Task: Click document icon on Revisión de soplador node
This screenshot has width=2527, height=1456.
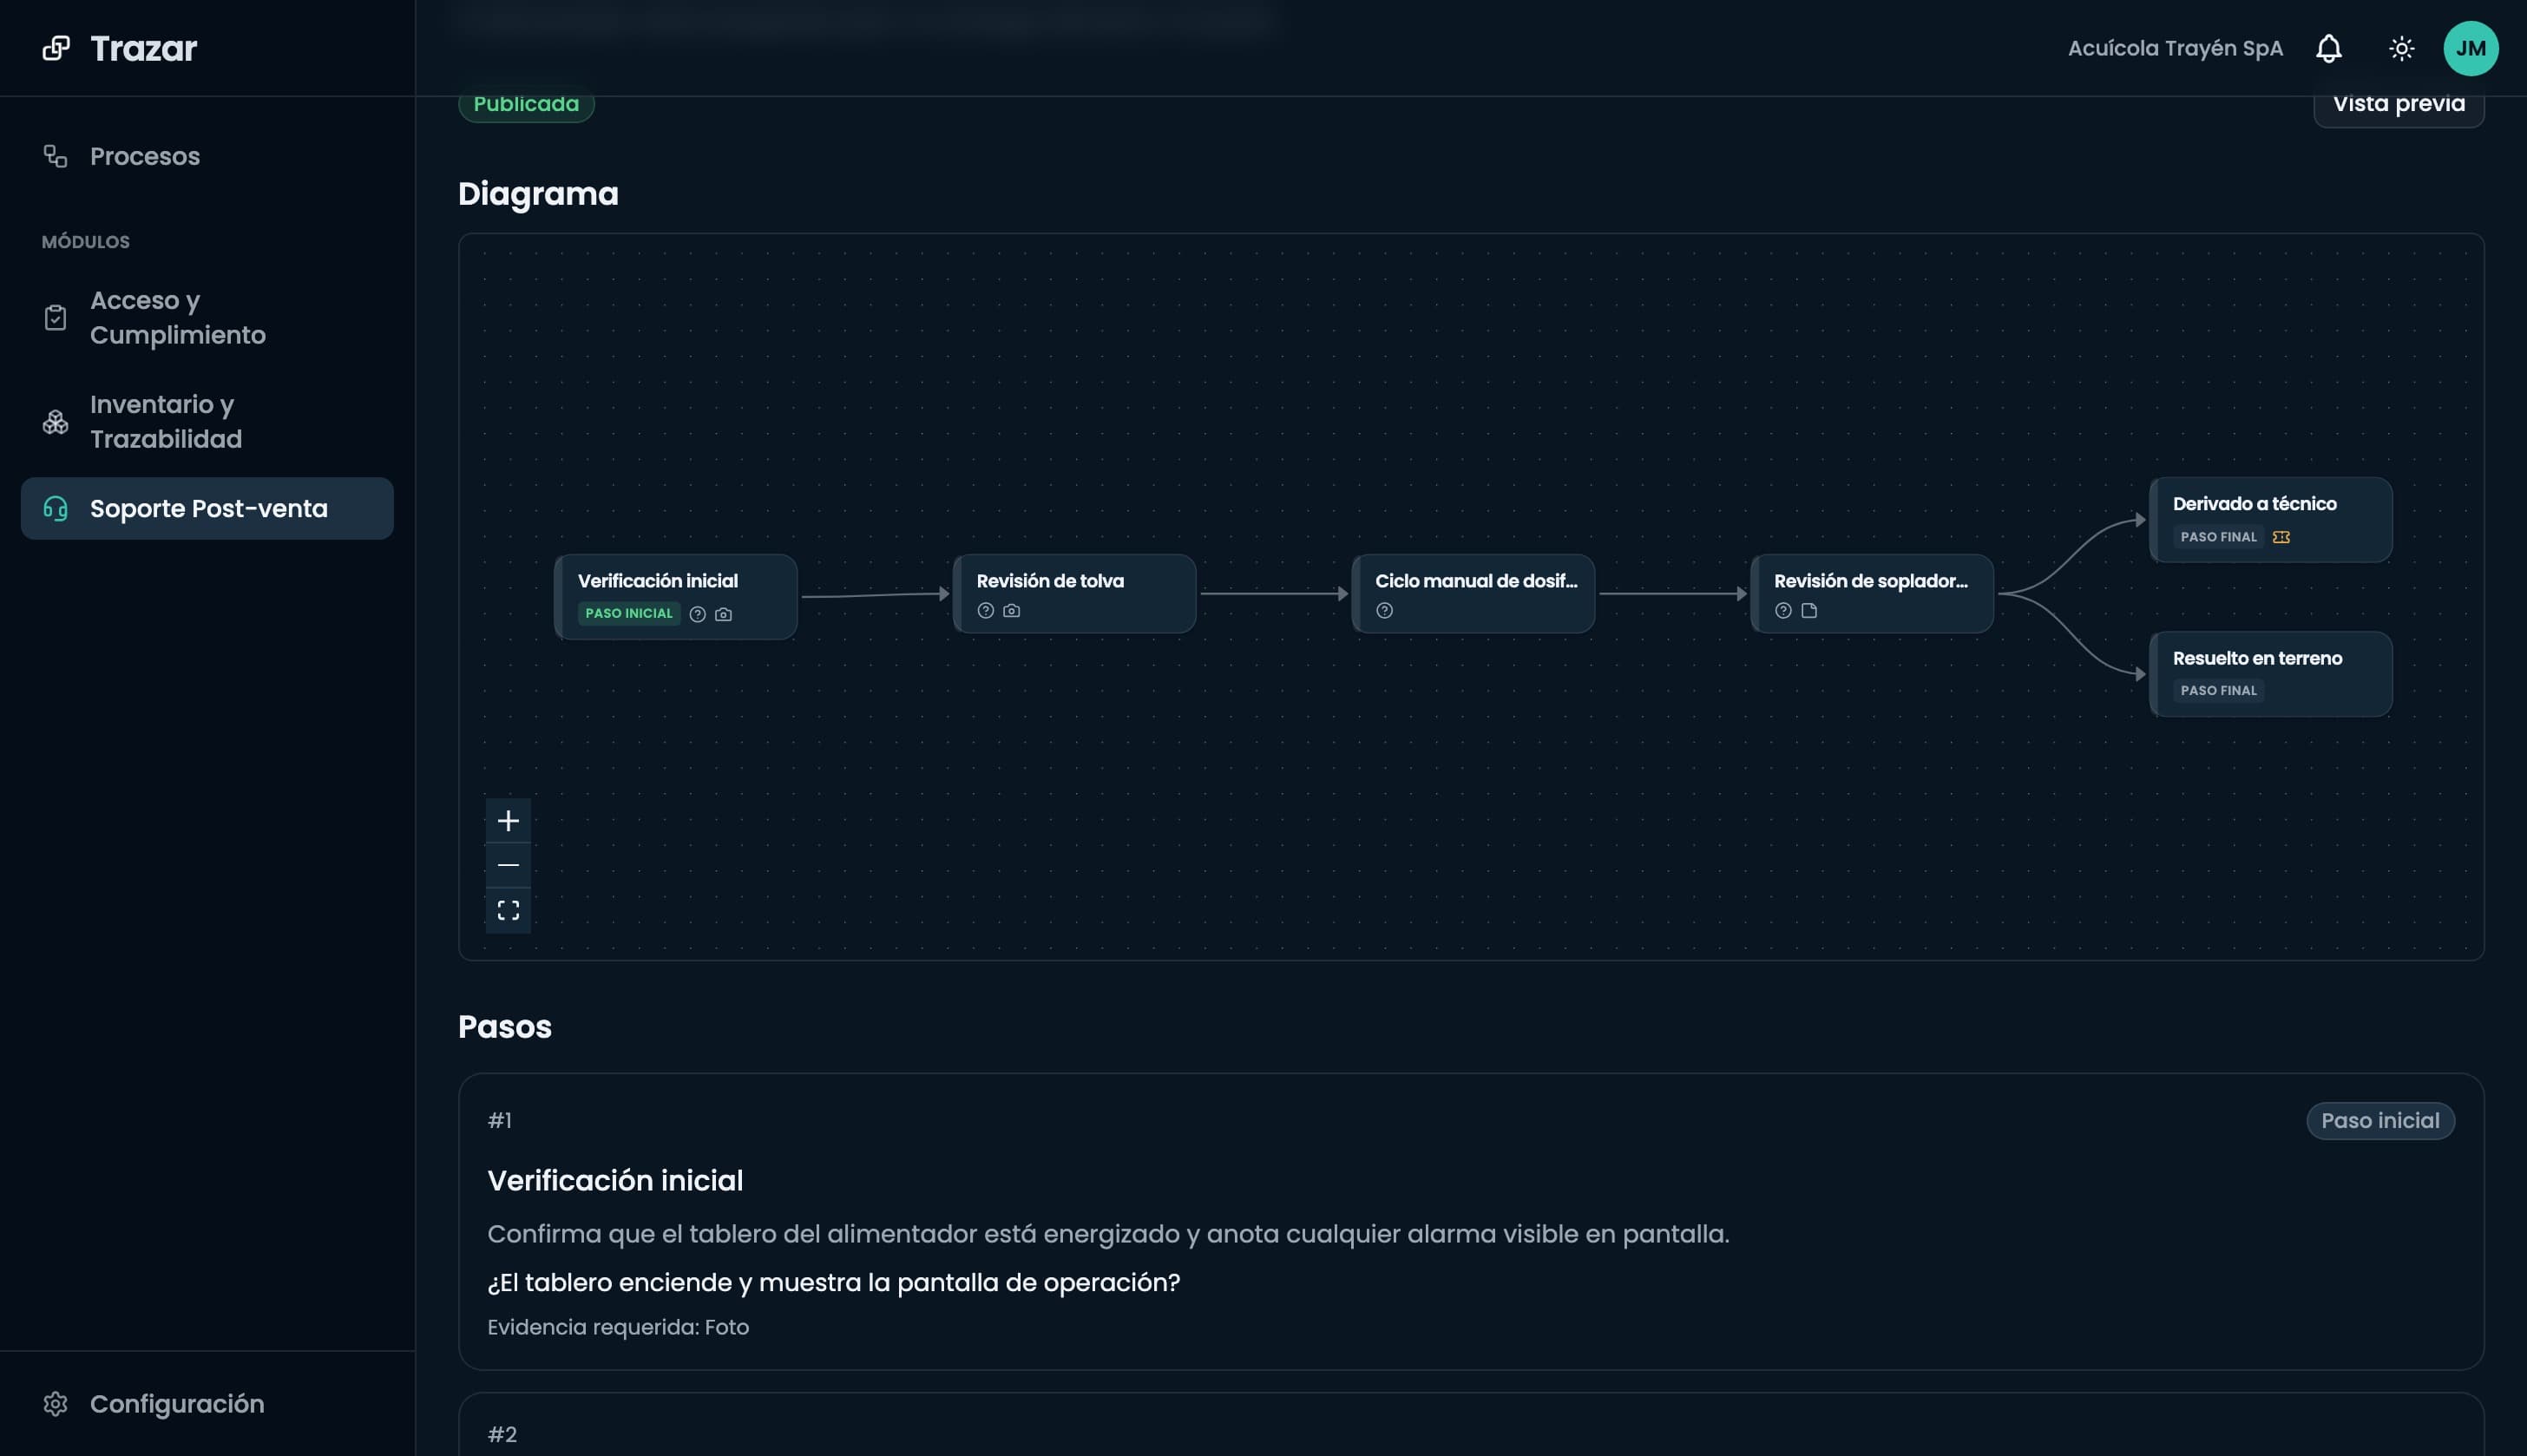Action: (x=1809, y=610)
